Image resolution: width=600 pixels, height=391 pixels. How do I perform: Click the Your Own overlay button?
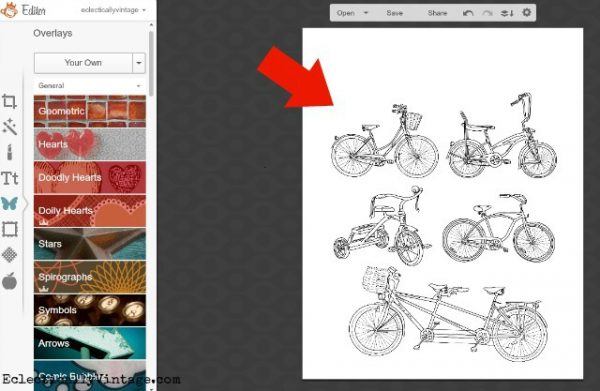(x=83, y=63)
